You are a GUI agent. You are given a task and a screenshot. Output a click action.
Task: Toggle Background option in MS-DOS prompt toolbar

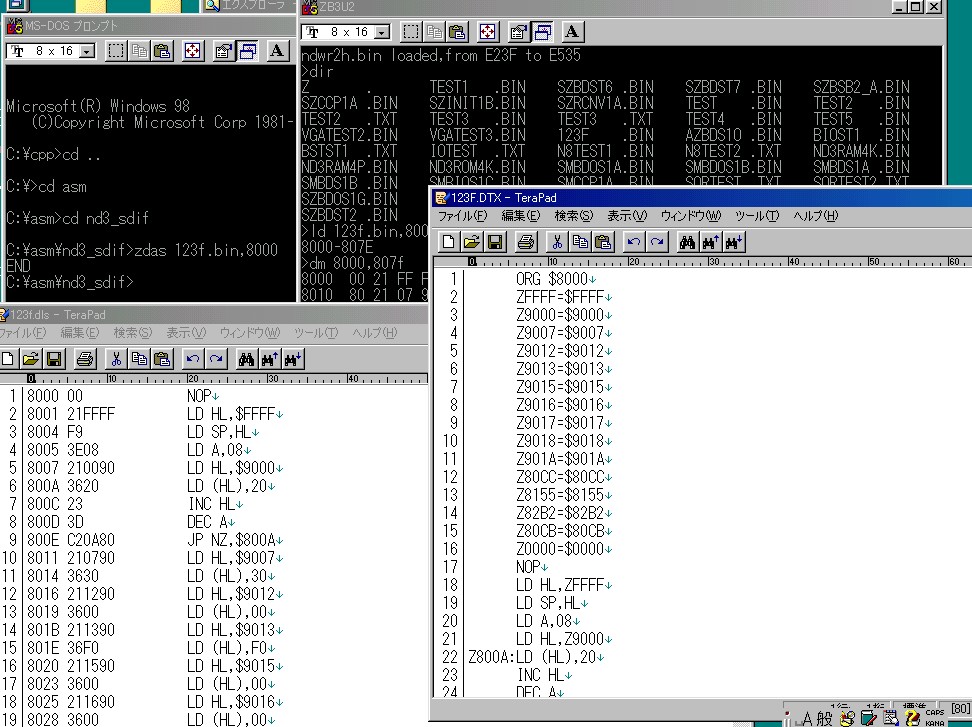(x=247, y=51)
